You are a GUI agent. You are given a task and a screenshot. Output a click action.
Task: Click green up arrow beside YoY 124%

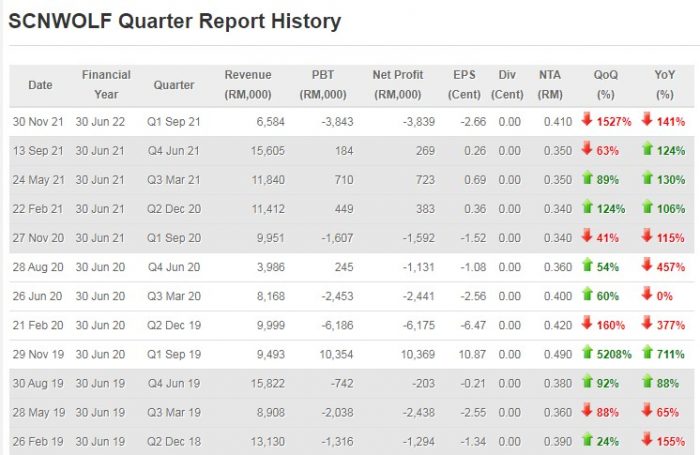point(647,150)
